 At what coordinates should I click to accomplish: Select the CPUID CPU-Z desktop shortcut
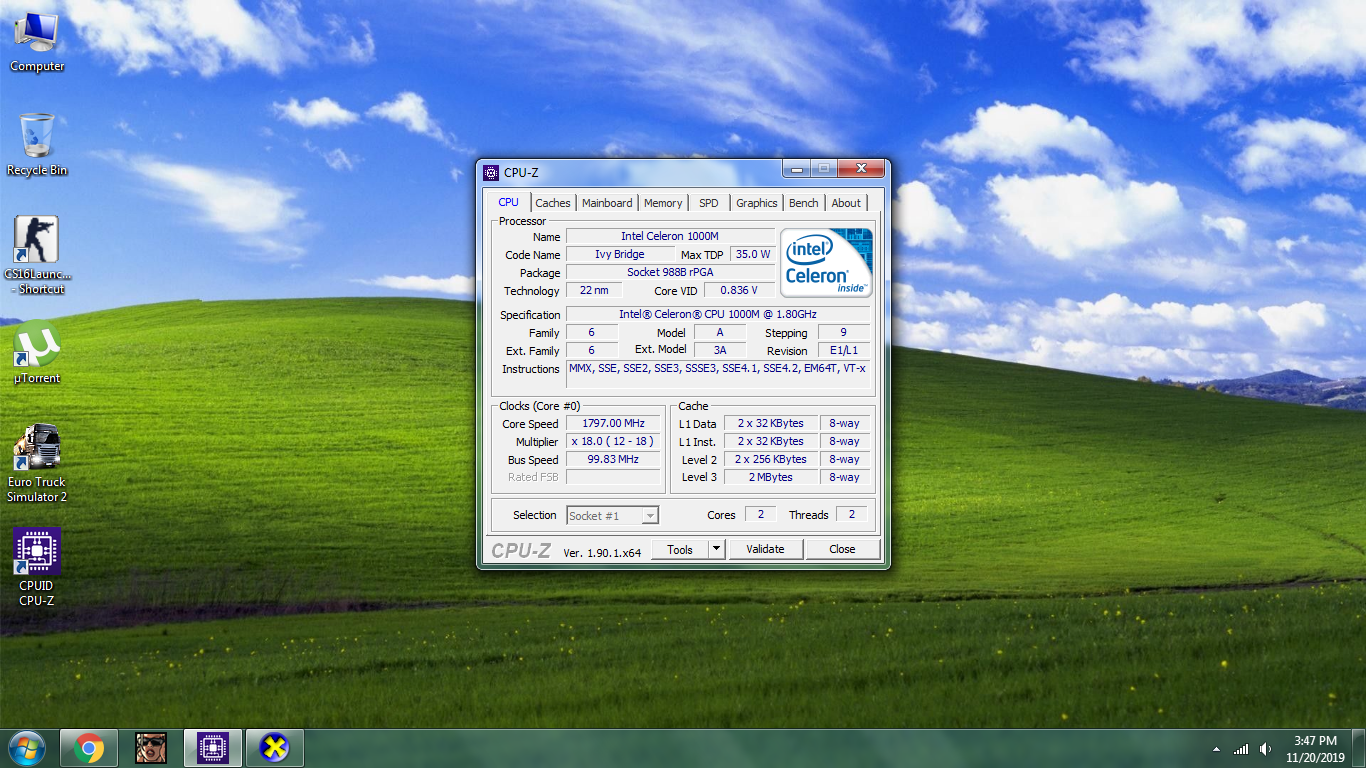point(37,568)
